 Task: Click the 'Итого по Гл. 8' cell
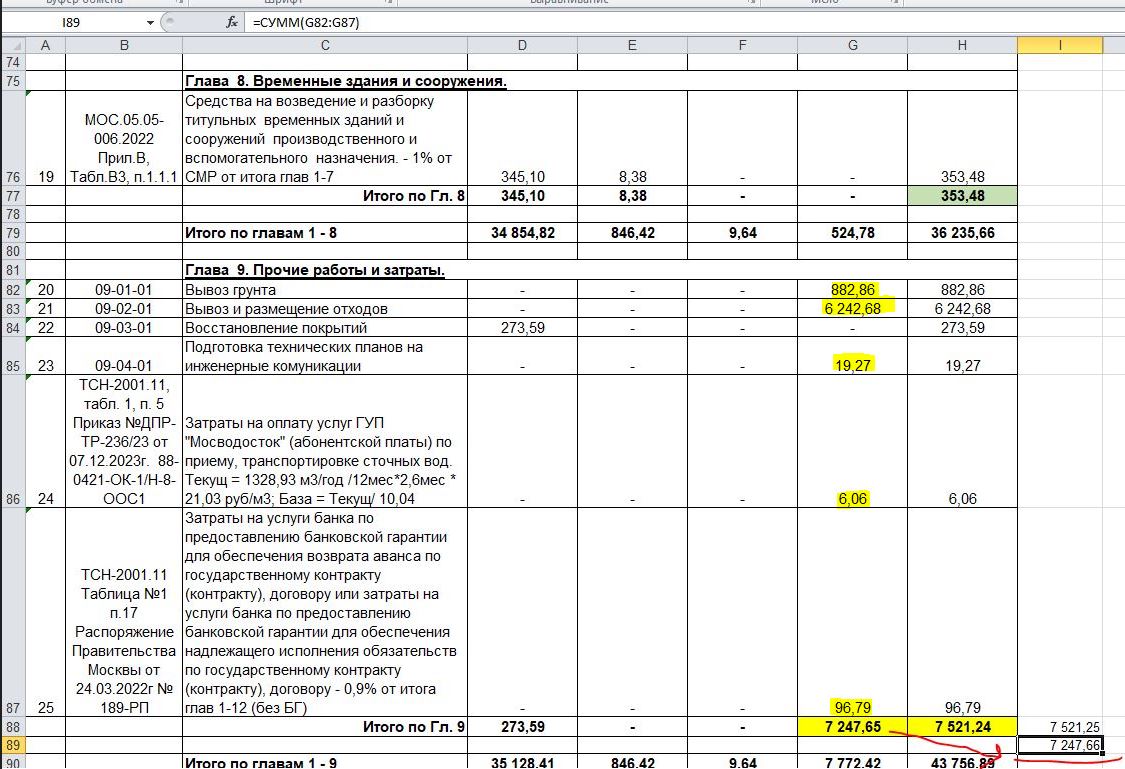coord(325,196)
